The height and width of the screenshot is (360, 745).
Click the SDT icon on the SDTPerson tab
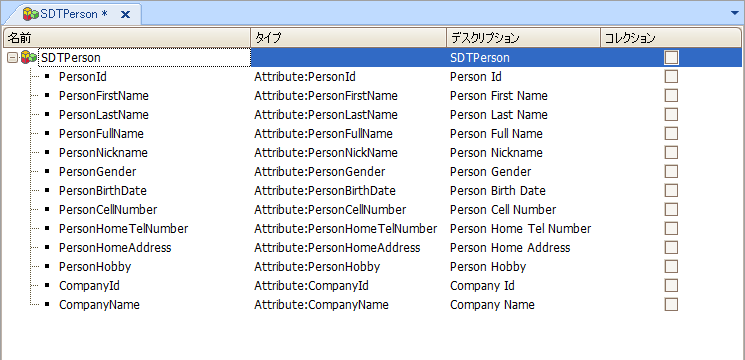tap(31, 14)
